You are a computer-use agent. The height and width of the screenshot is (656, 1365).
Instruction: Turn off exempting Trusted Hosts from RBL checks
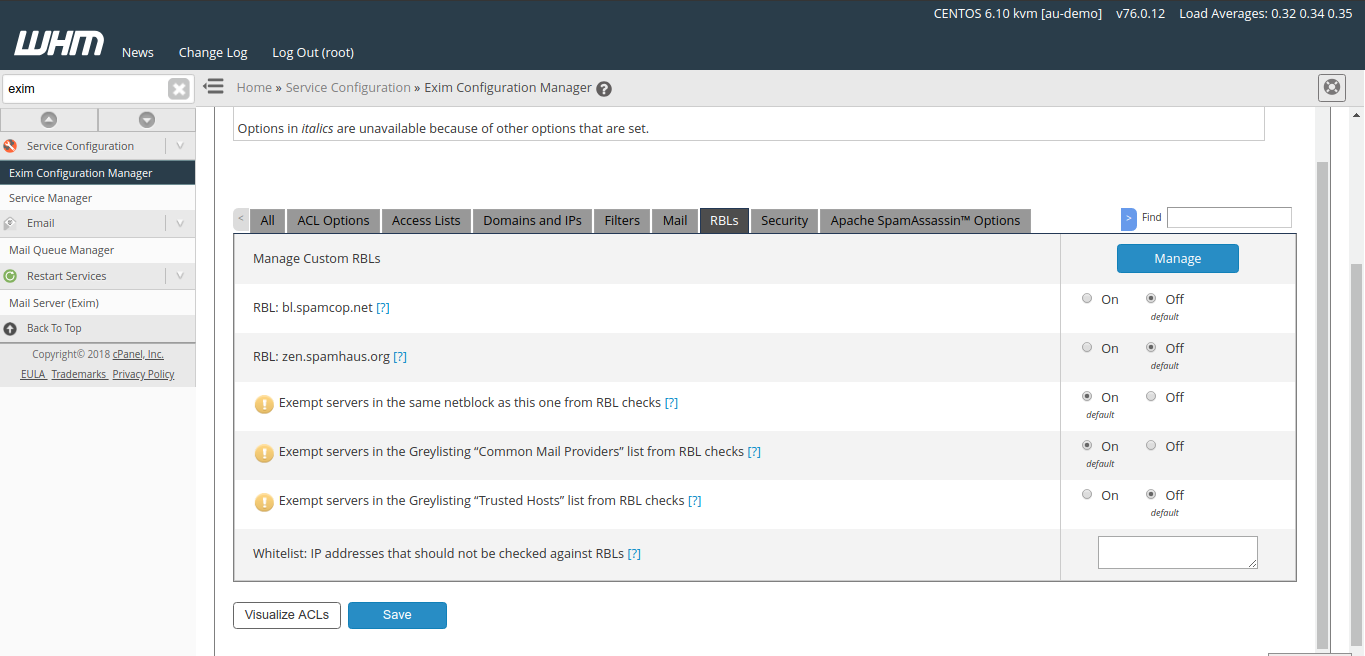click(x=1150, y=494)
